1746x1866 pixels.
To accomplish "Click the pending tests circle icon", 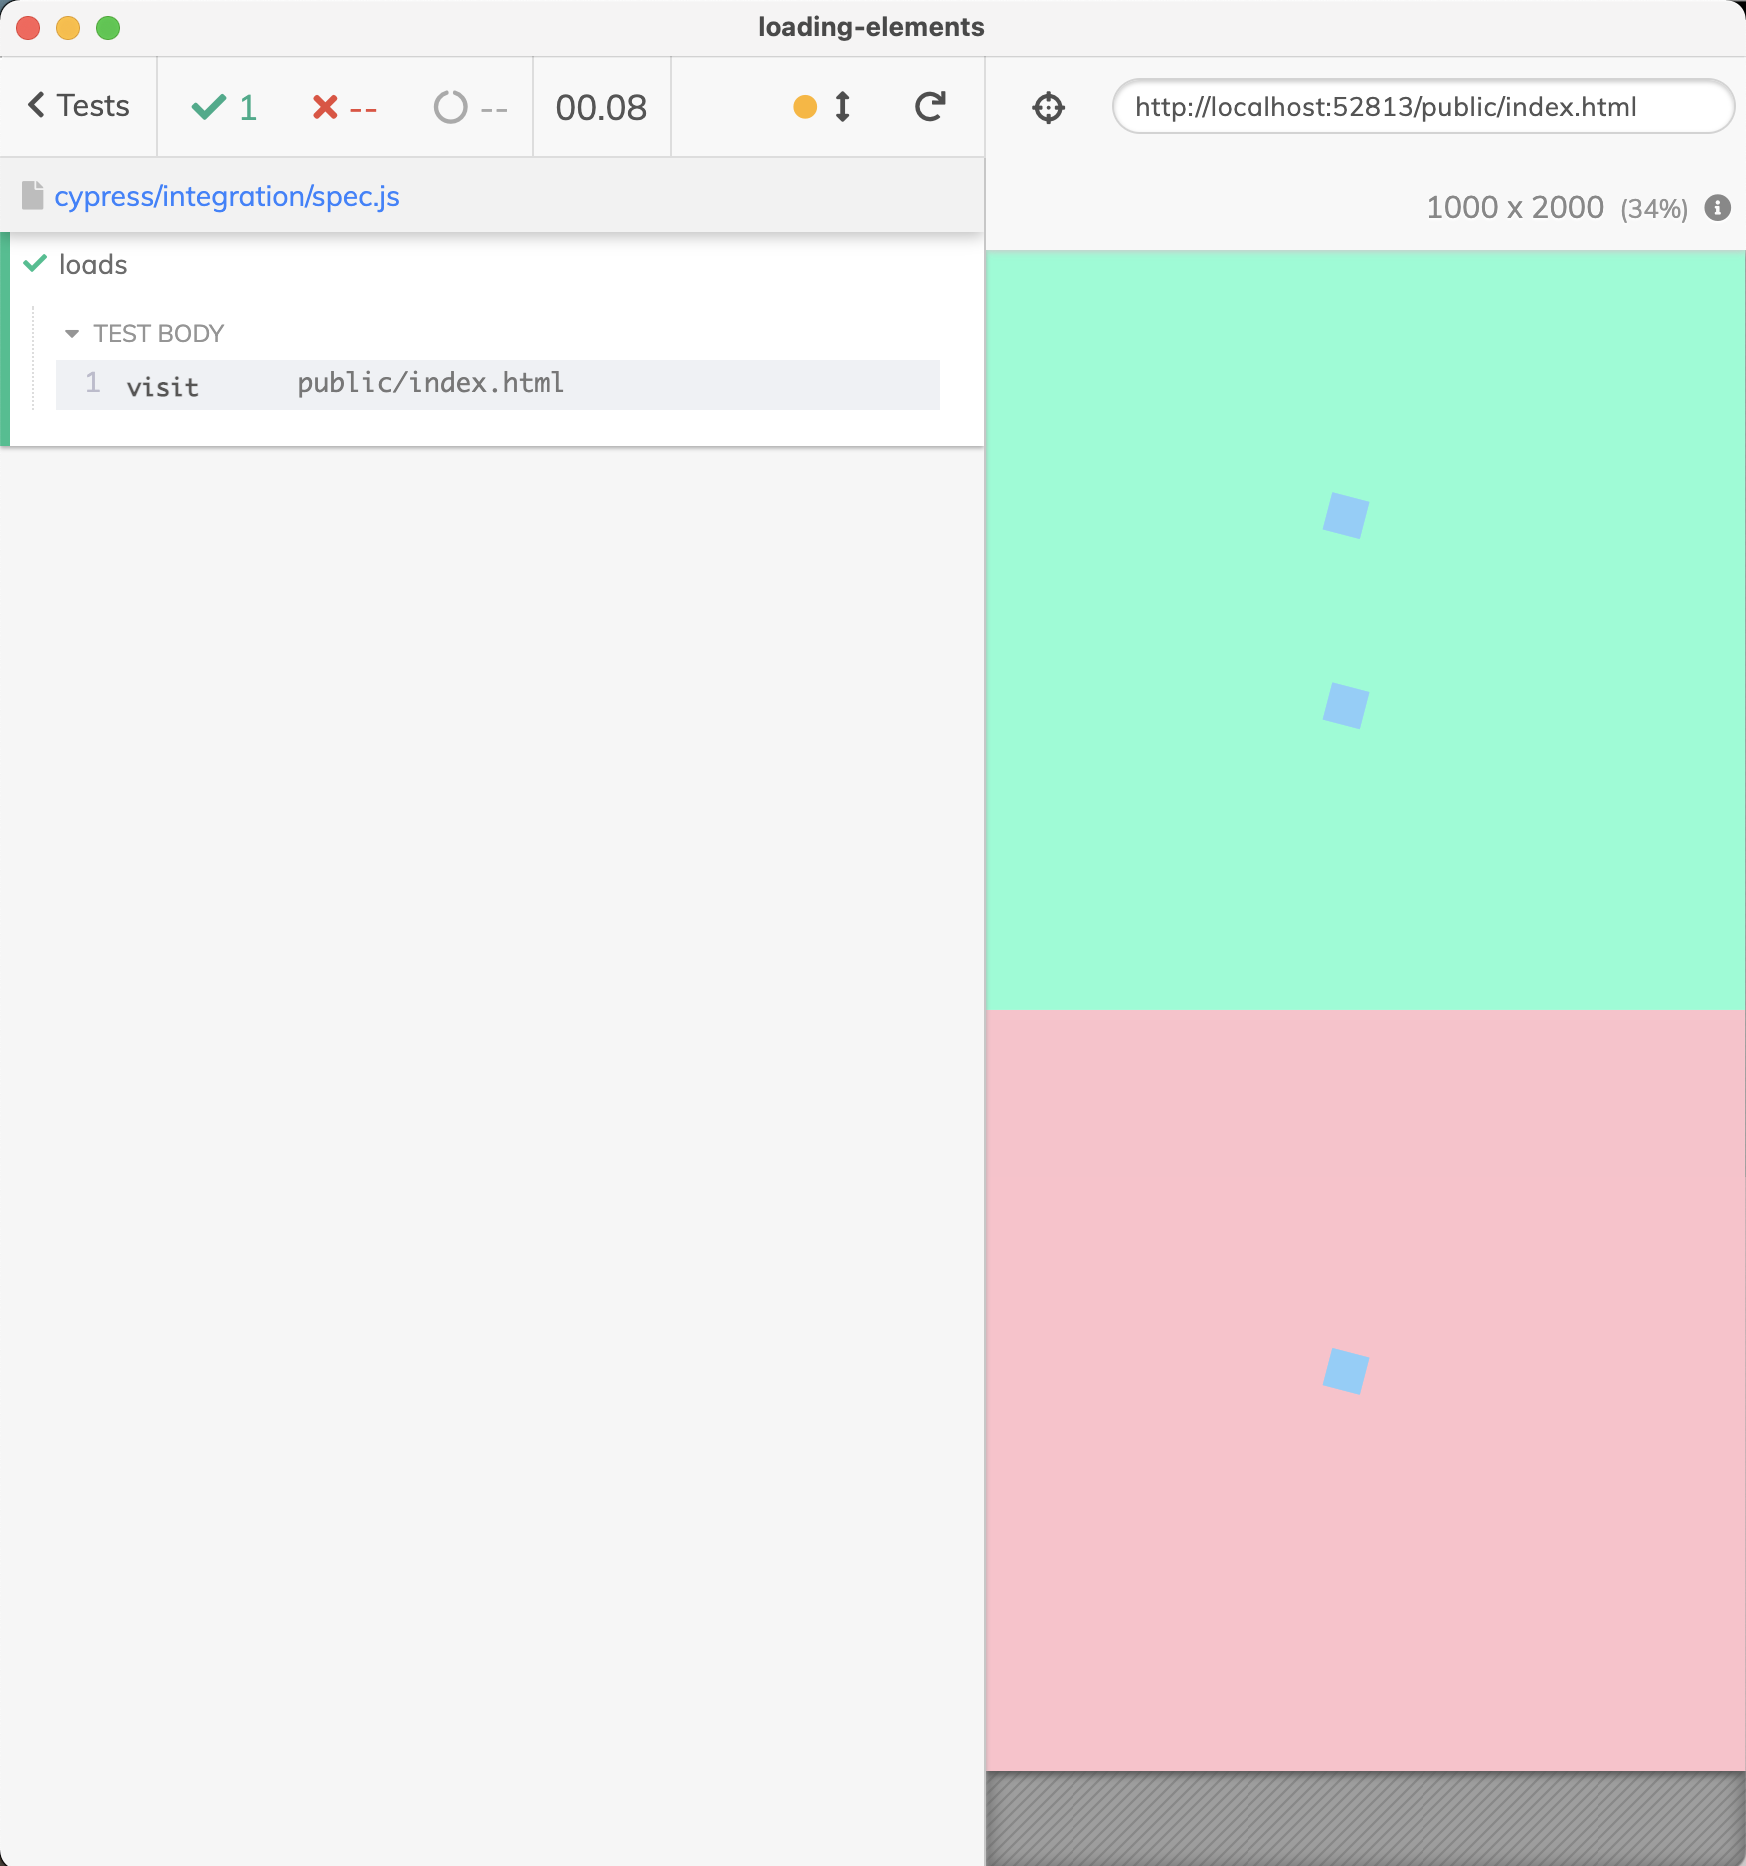I will click(x=450, y=107).
